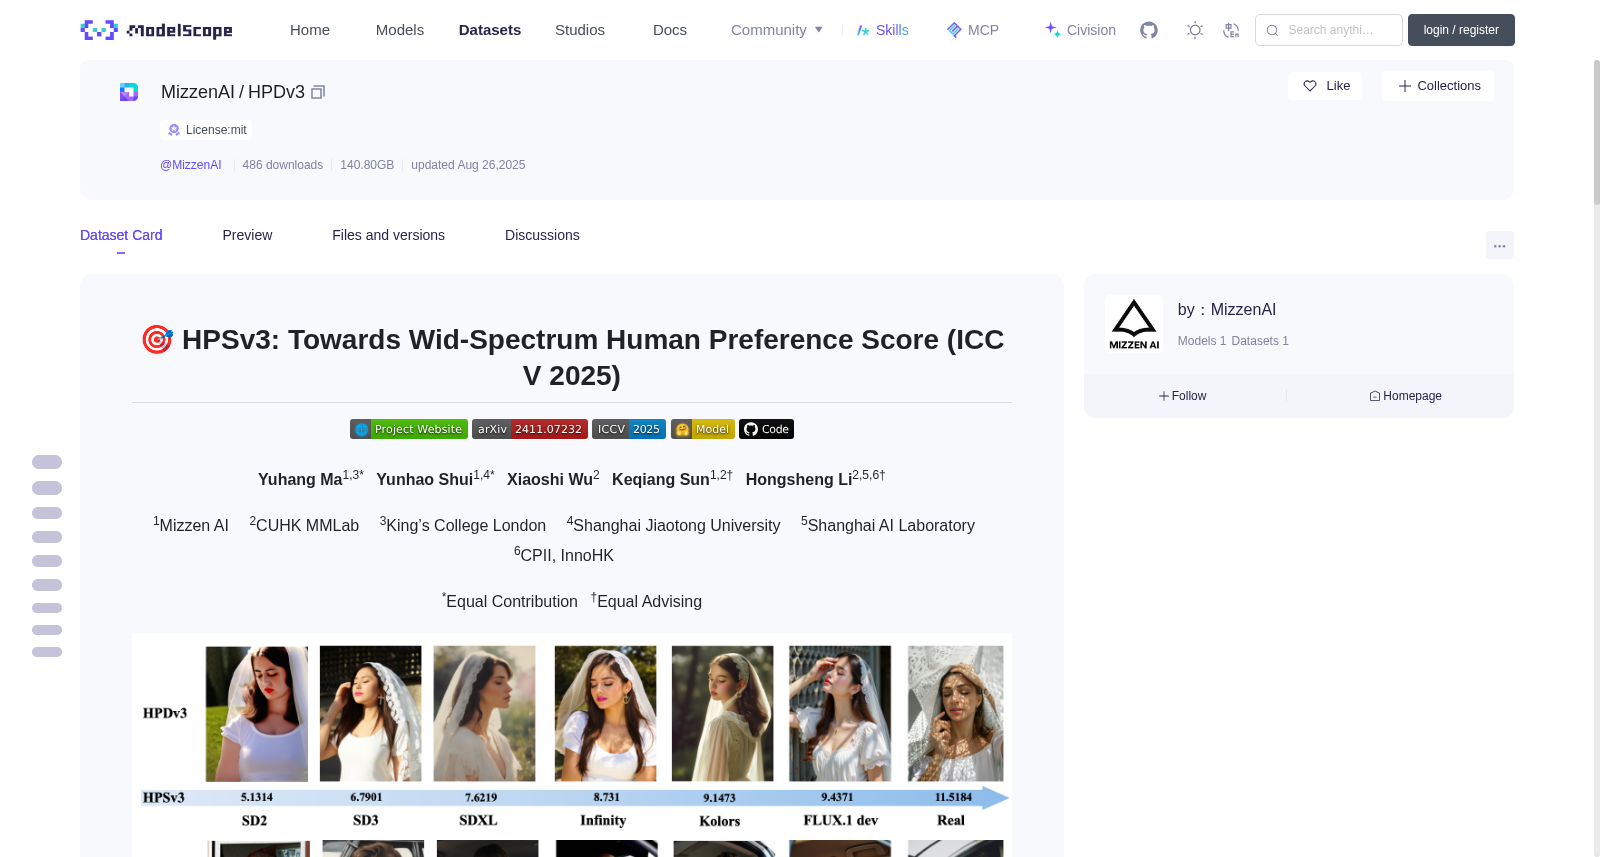Viewport: 1600px width, 857px height.
Task: Click the Kolors sample image thumbnail
Action: point(722,713)
